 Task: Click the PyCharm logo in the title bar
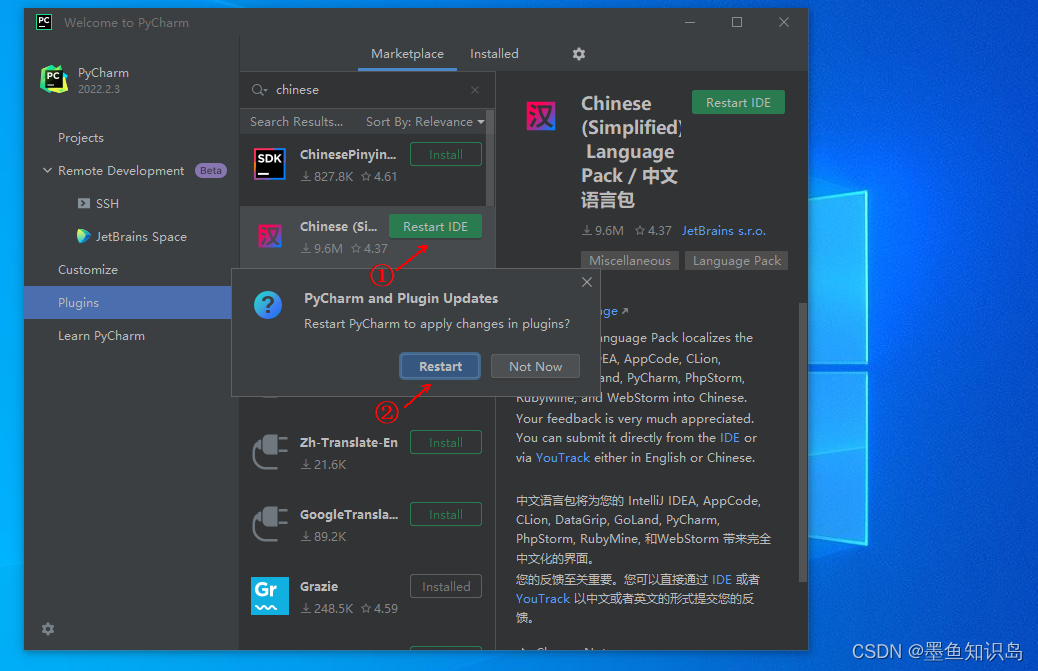44,22
